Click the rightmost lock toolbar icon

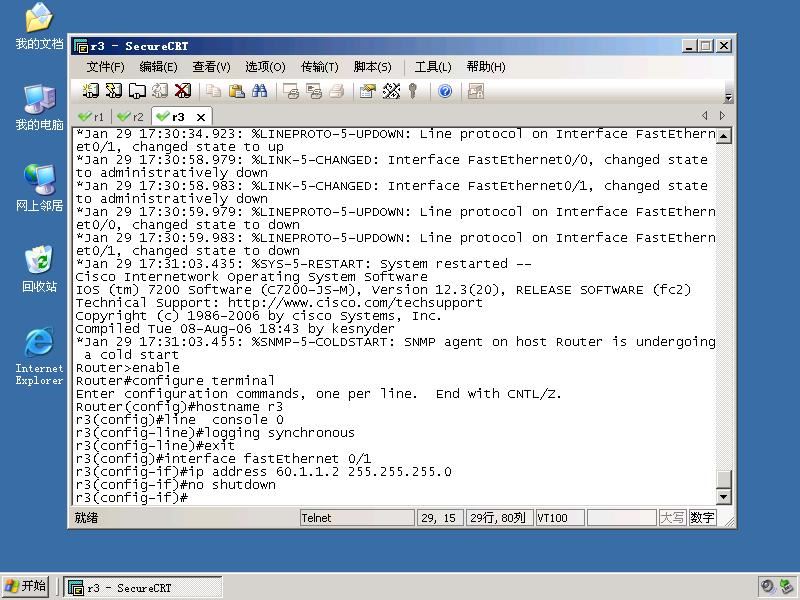476,91
